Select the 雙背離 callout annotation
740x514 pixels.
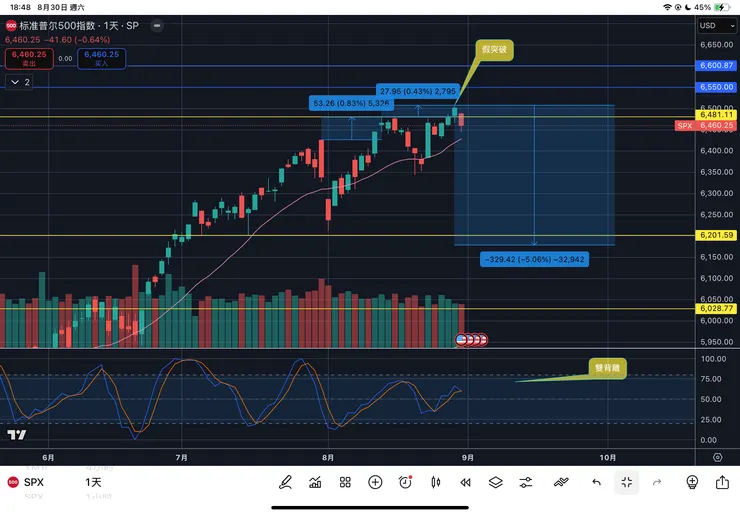click(x=607, y=368)
